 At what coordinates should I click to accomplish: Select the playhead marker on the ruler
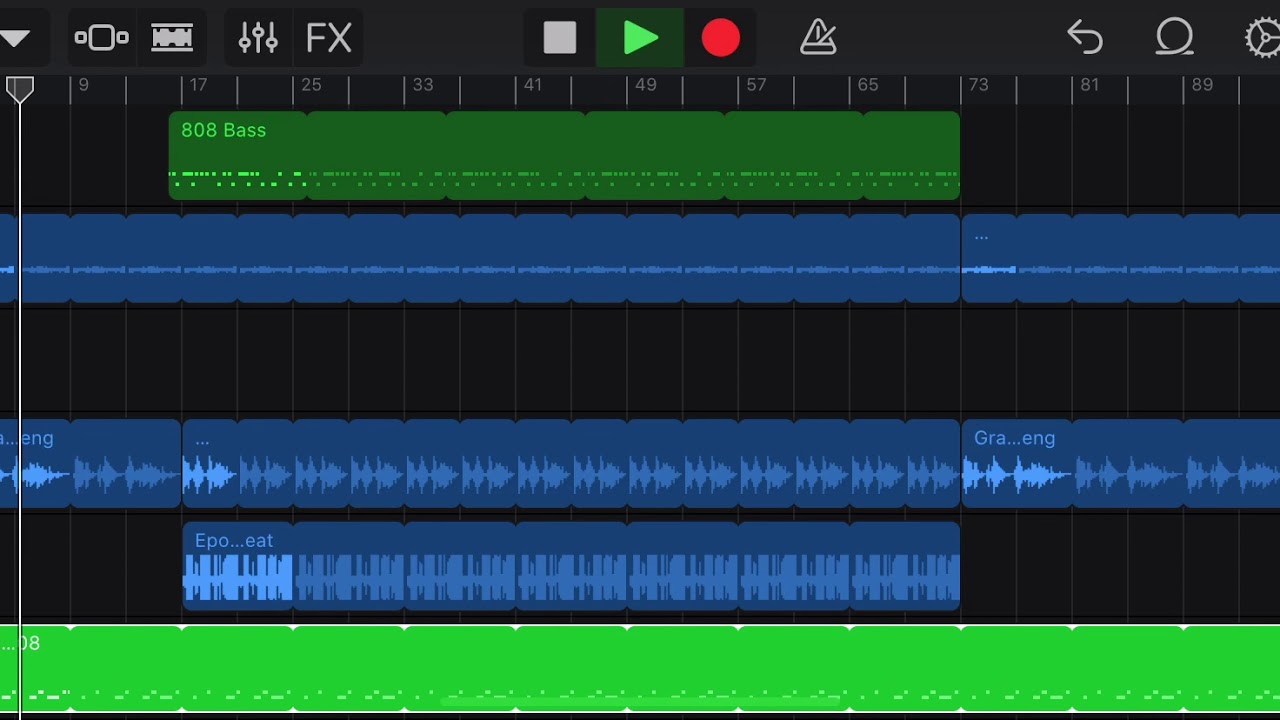[x=19, y=90]
